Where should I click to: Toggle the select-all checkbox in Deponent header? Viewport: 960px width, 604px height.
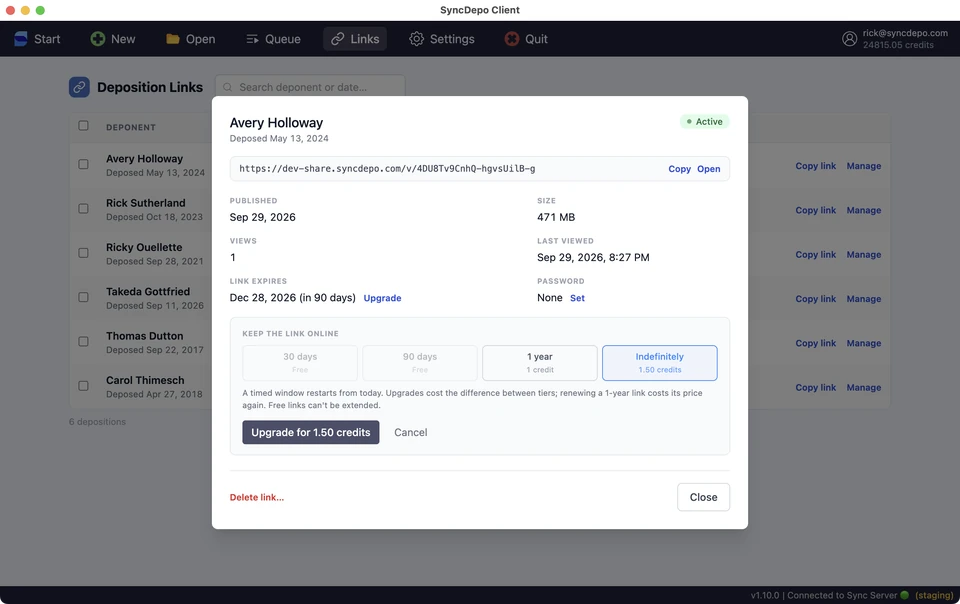click(x=83, y=125)
